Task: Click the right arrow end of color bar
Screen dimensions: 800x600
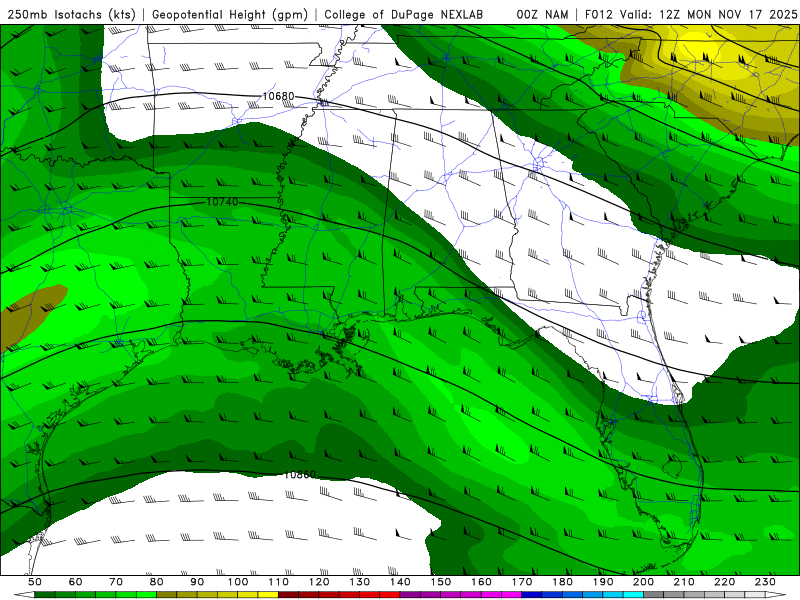Action: (x=776, y=595)
